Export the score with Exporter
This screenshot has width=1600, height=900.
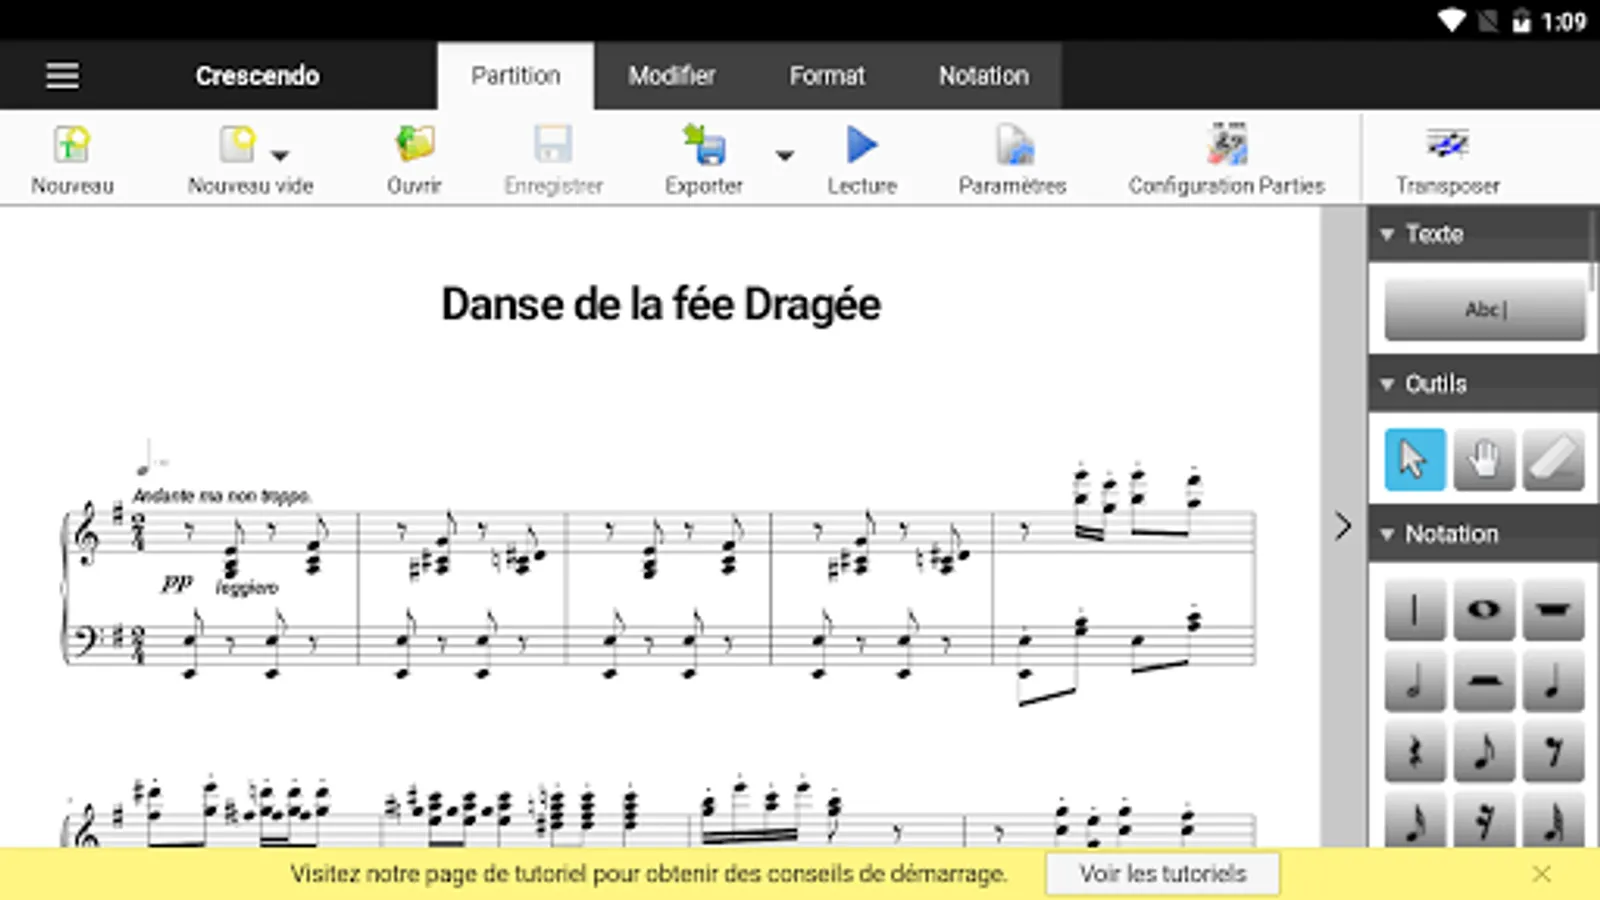tap(704, 159)
